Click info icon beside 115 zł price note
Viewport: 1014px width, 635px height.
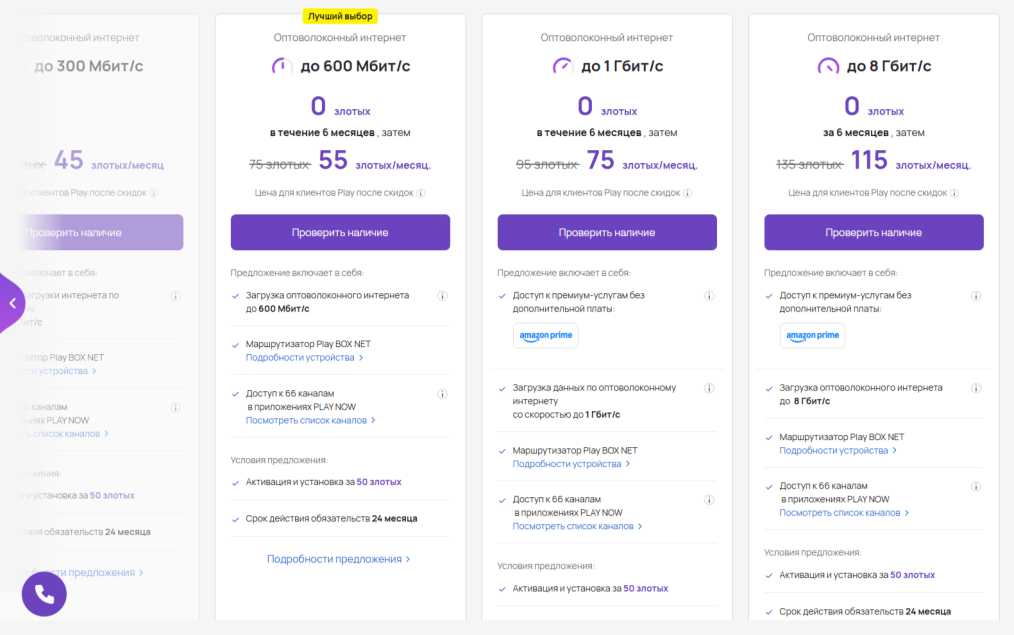pyautogui.click(x=955, y=193)
